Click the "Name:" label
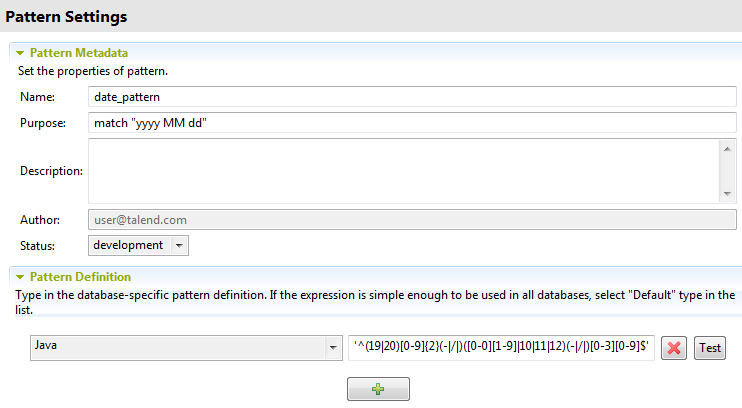 pos(37,97)
